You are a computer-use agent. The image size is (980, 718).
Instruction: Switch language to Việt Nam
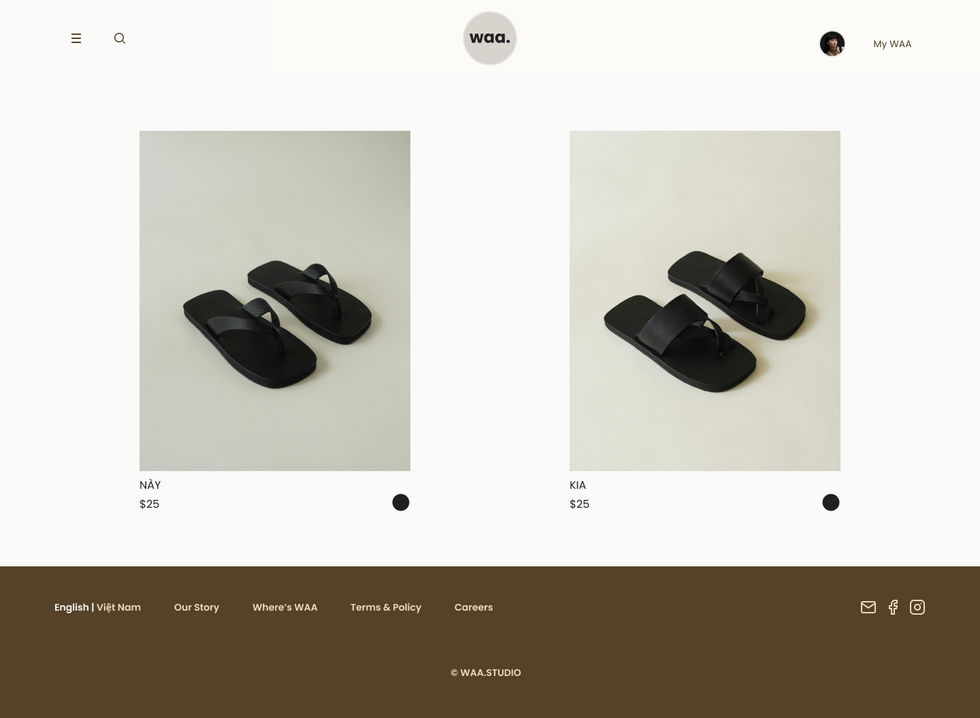coord(119,607)
